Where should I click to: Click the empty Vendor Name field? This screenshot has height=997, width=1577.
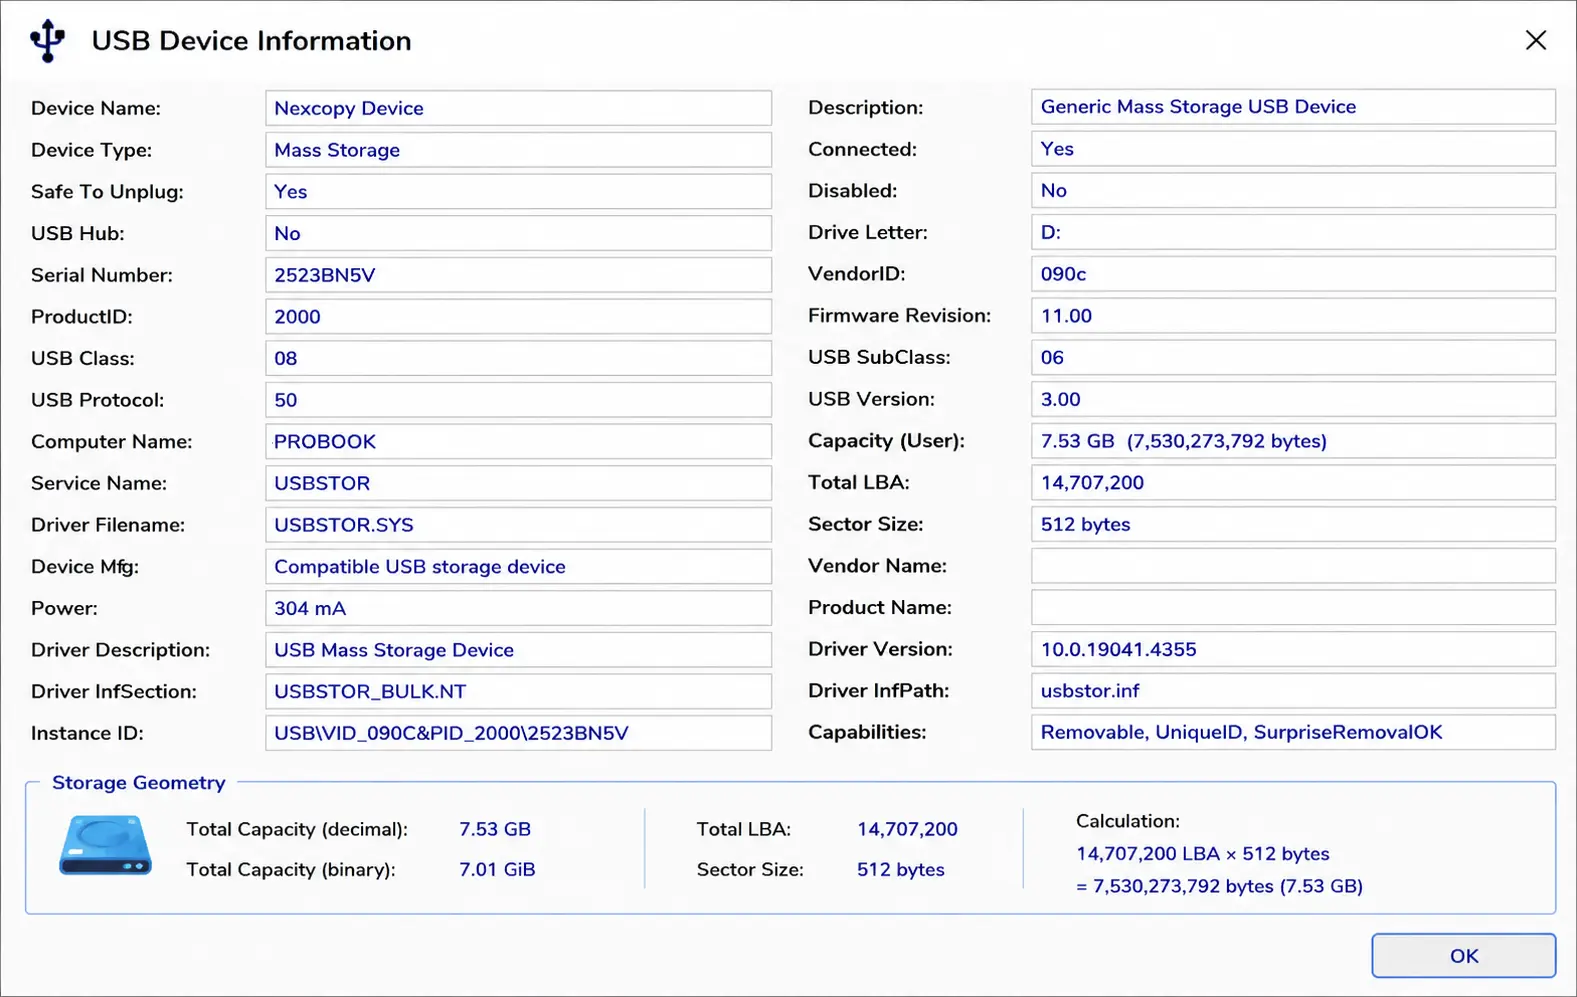[1293, 565]
